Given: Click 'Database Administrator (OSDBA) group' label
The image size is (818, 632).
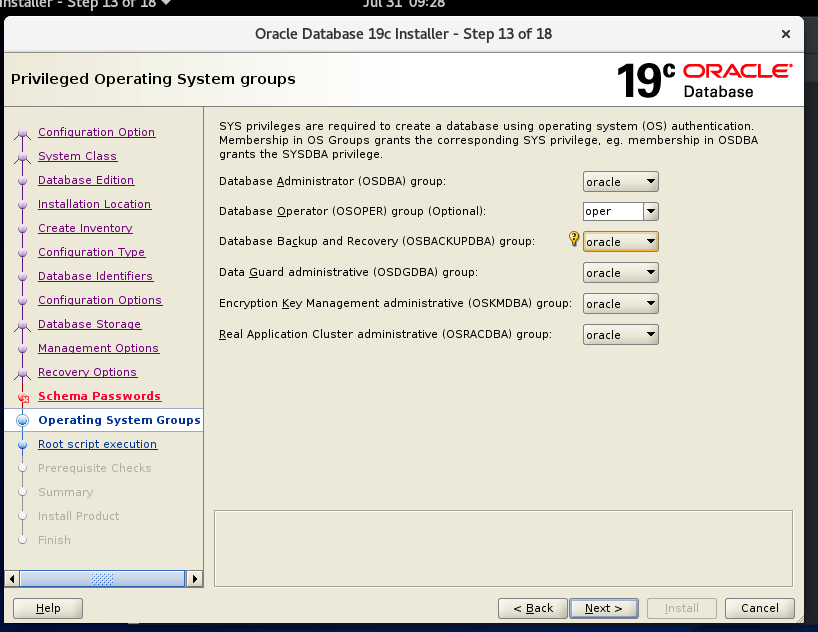Looking at the screenshot, I should point(332,181).
